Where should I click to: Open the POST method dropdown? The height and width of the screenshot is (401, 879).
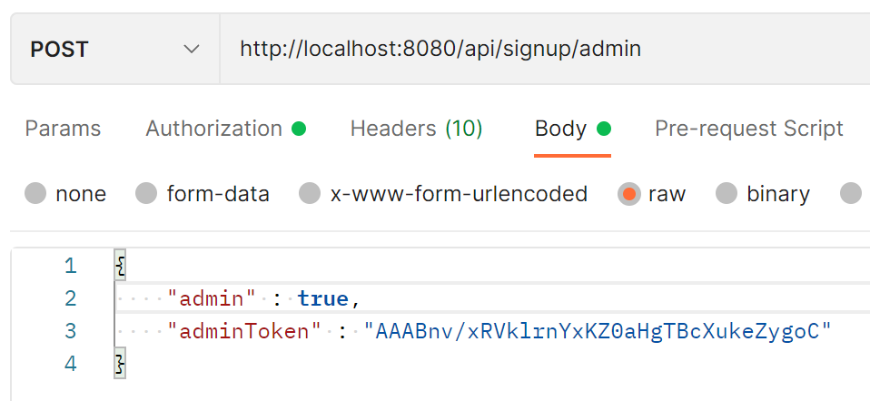(x=115, y=49)
